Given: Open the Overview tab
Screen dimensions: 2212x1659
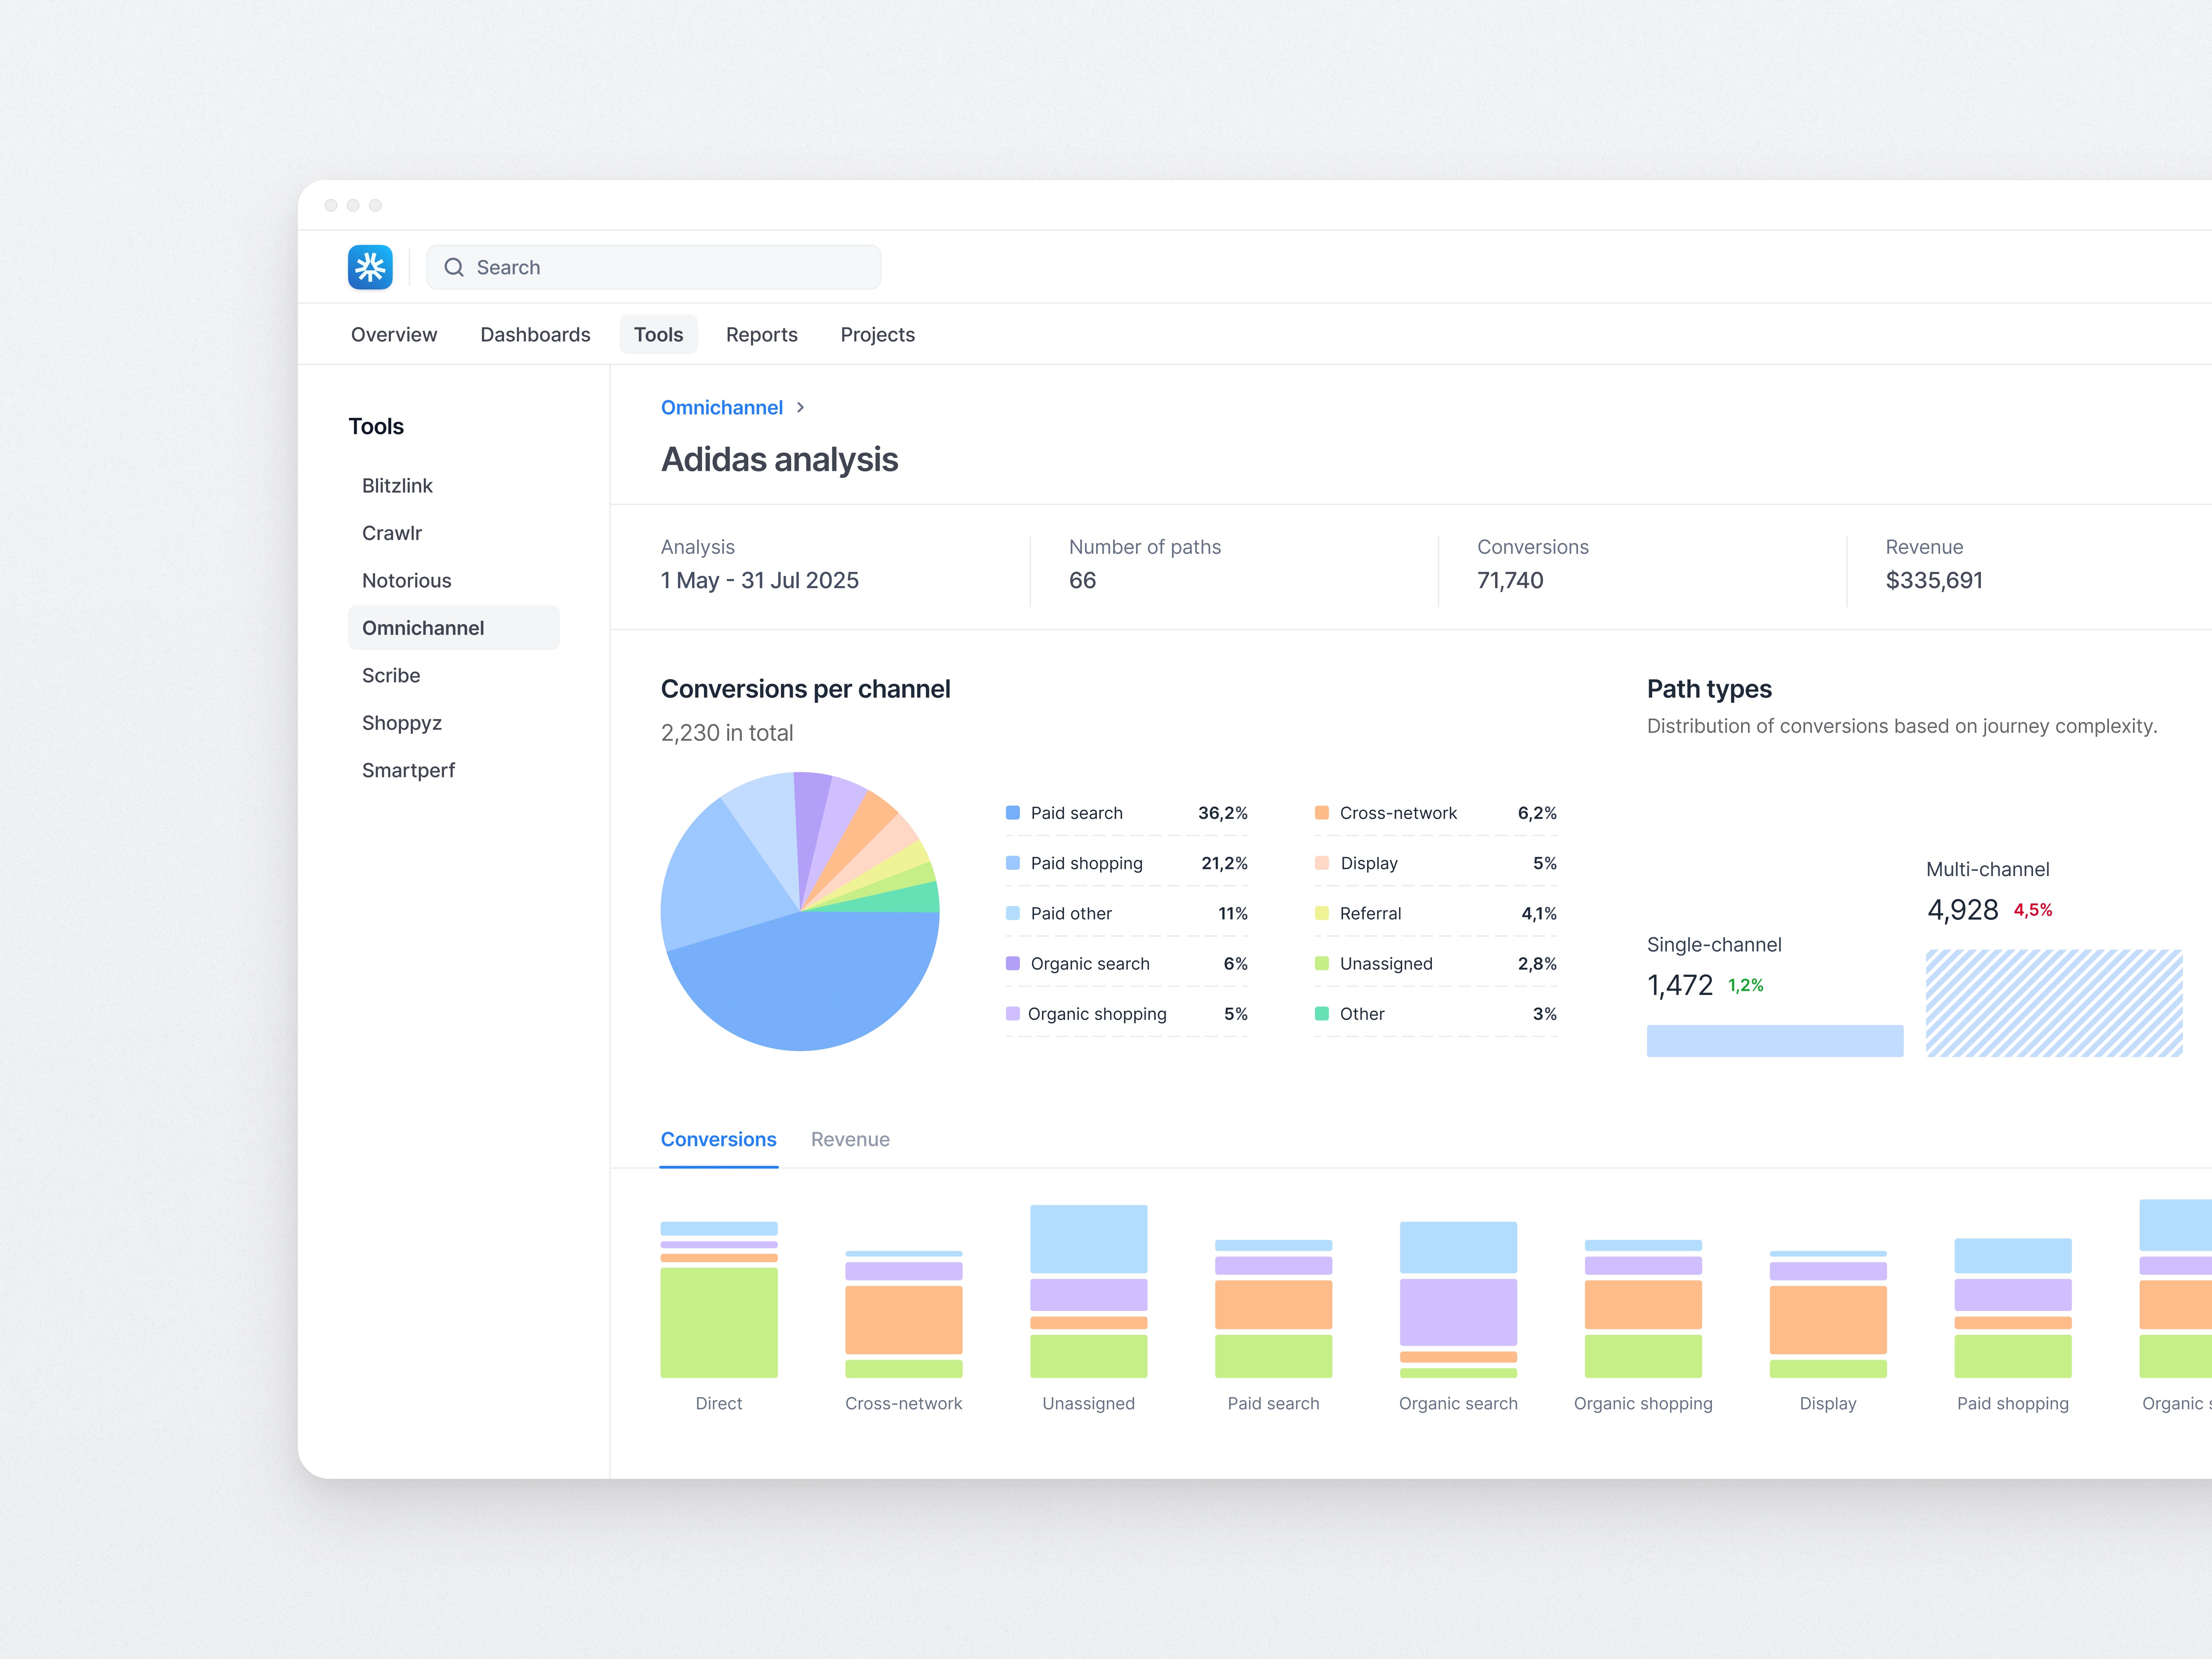Looking at the screenshot, I should point(394,334).
